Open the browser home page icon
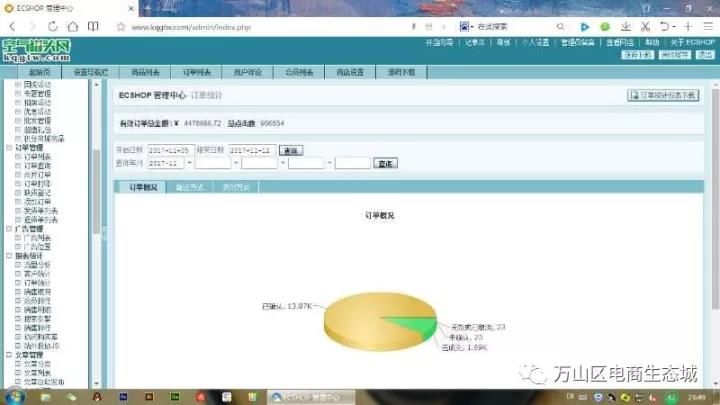The width and height of the screenshot is (720, 405). click(x=73, y=27)
